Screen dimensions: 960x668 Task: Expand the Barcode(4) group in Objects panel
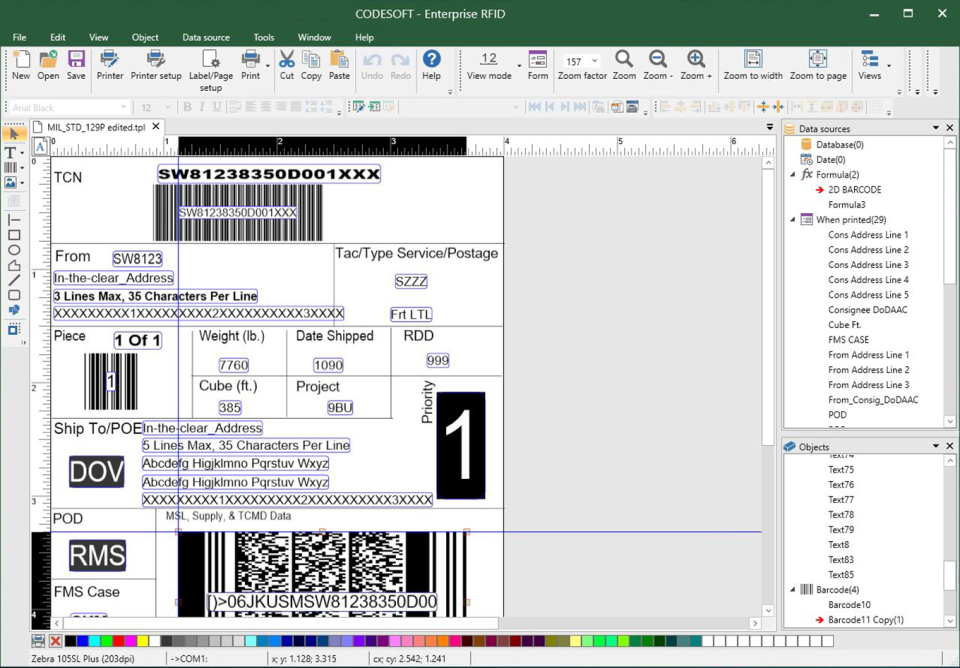tap(793, 589)
